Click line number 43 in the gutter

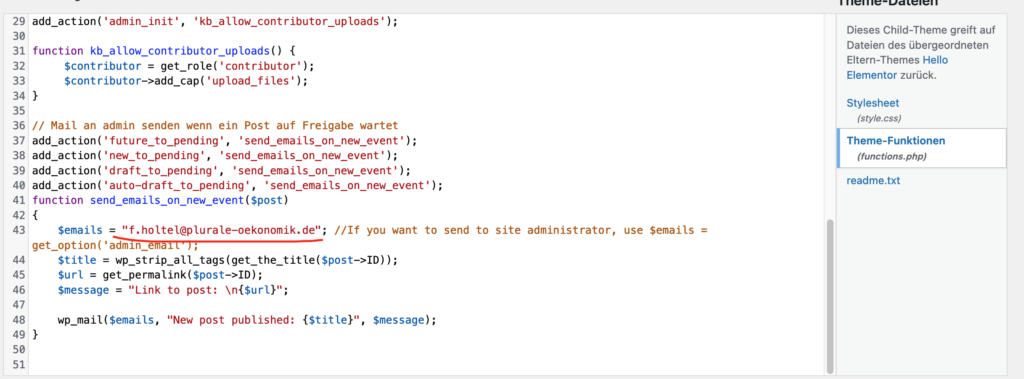(x=18, y=230)
